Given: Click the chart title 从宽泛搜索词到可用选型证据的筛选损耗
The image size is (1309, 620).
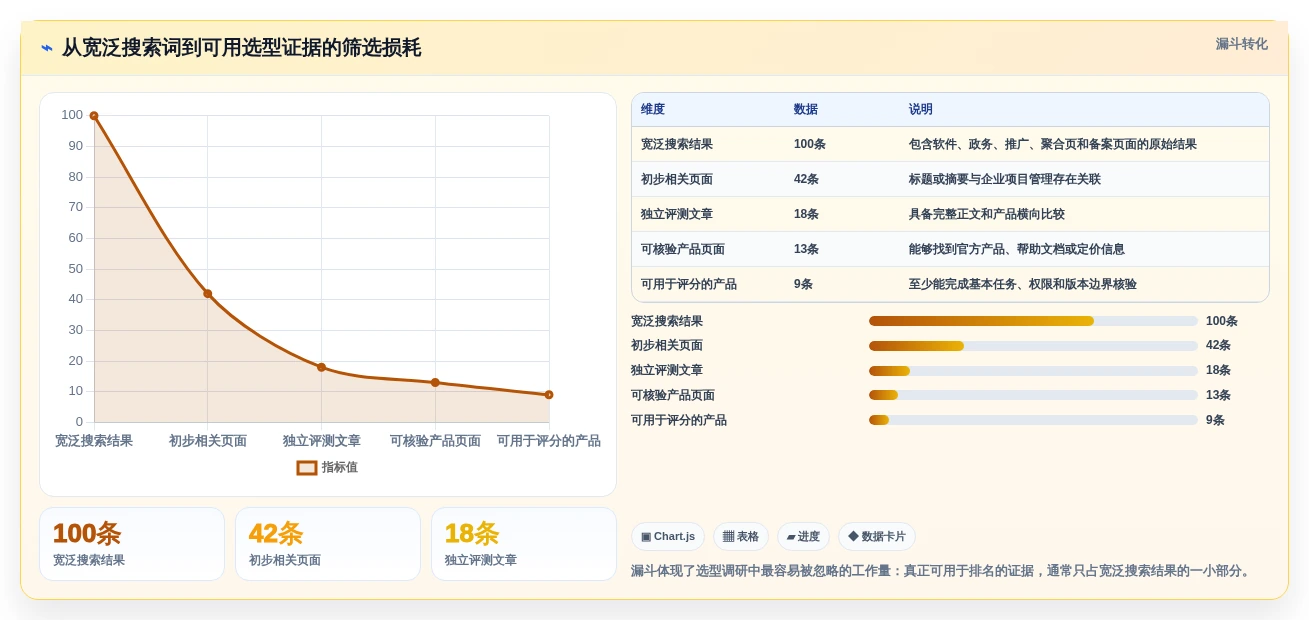Looking at the screenshot, I should click(x=241, y=48).
